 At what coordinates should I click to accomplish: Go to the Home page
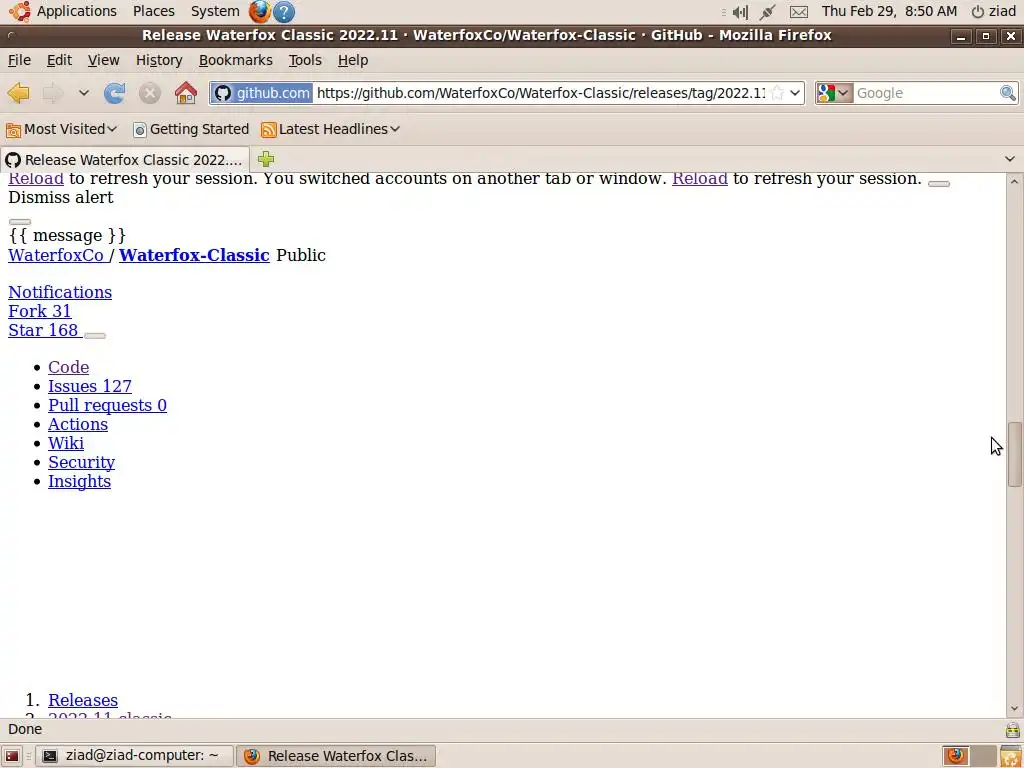pyautogui.click(x=185, y=93)
